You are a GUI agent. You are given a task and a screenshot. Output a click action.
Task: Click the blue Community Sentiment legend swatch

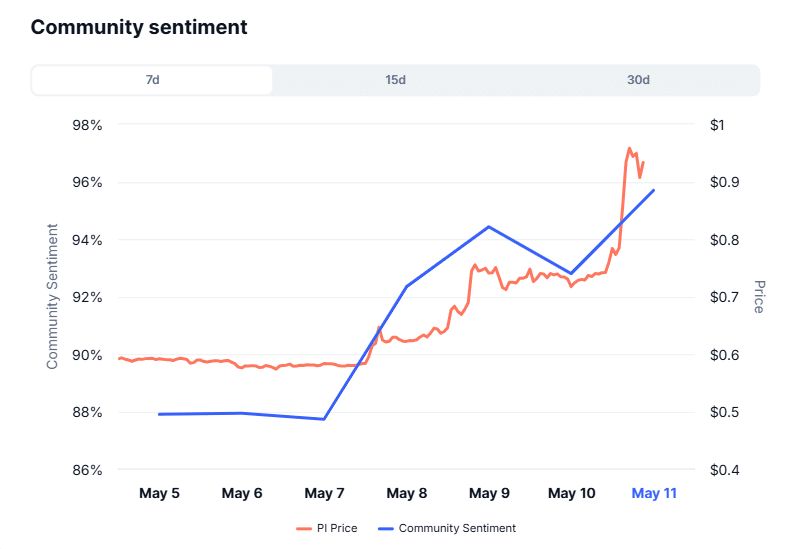click(x=386, y=529)
